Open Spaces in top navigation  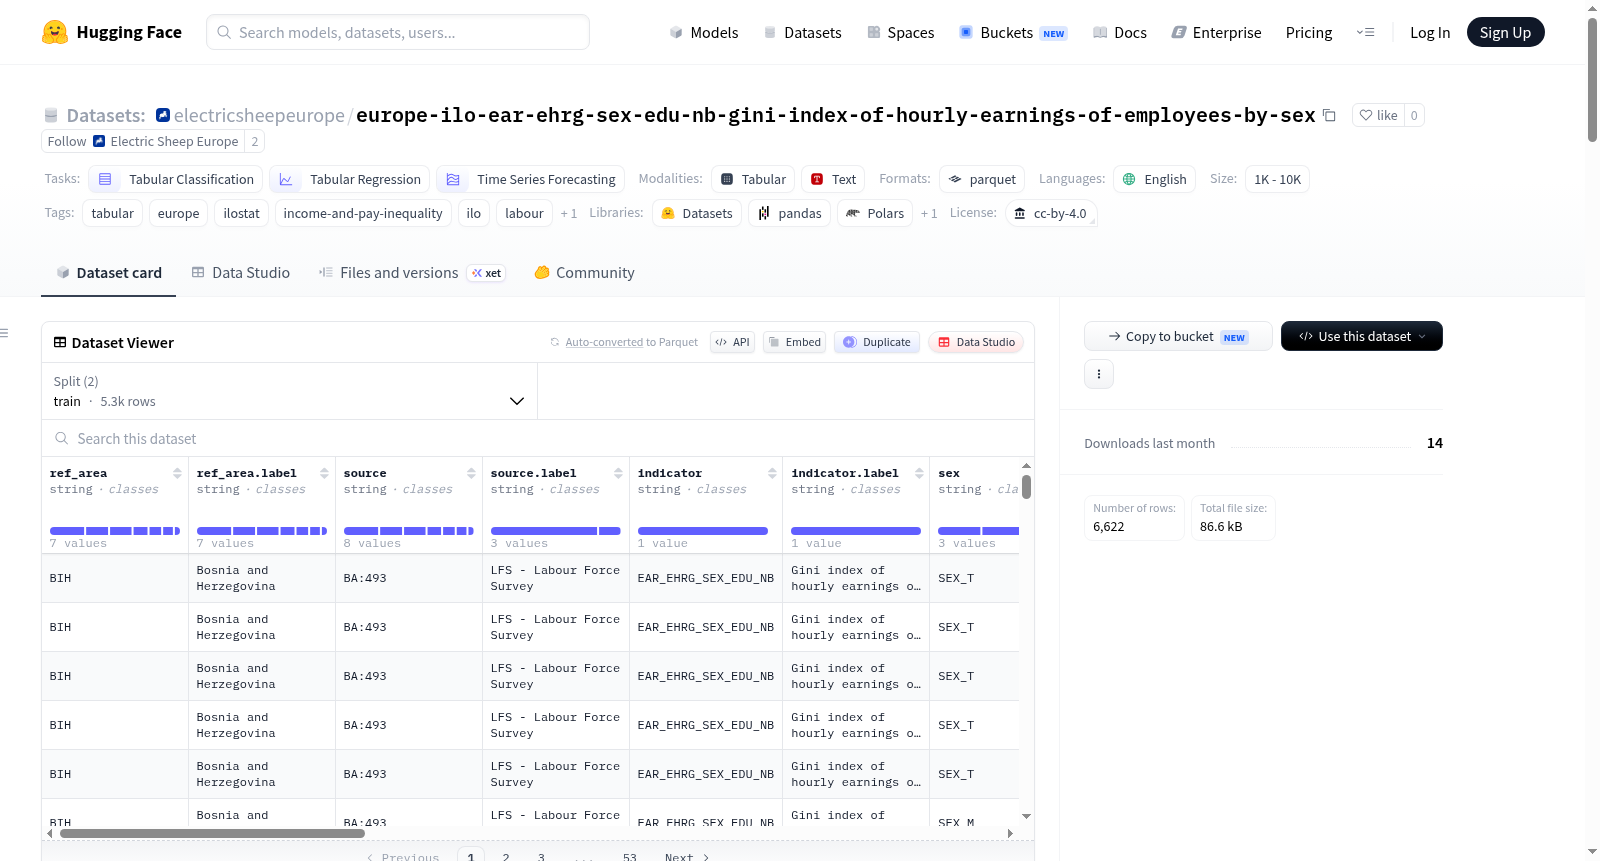(900, 33)
